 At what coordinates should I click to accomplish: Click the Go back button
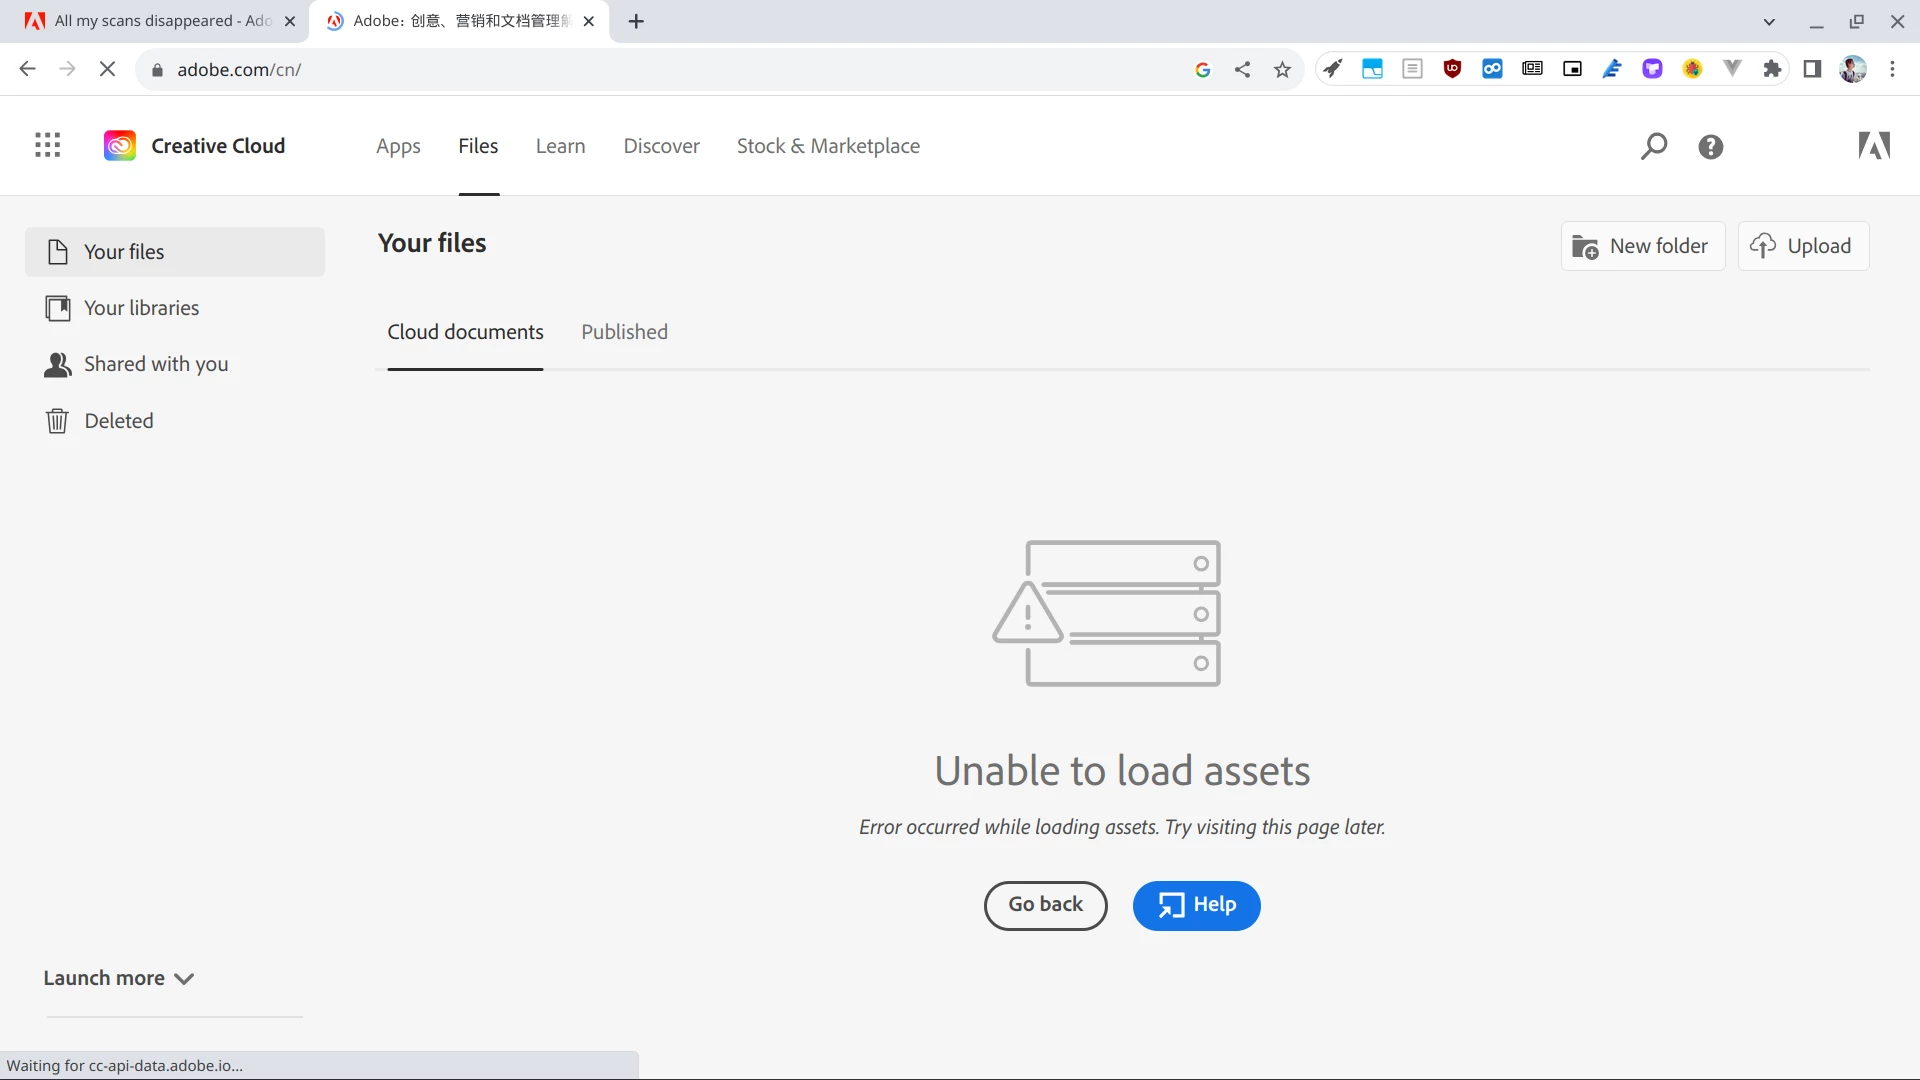[1045, 905]
